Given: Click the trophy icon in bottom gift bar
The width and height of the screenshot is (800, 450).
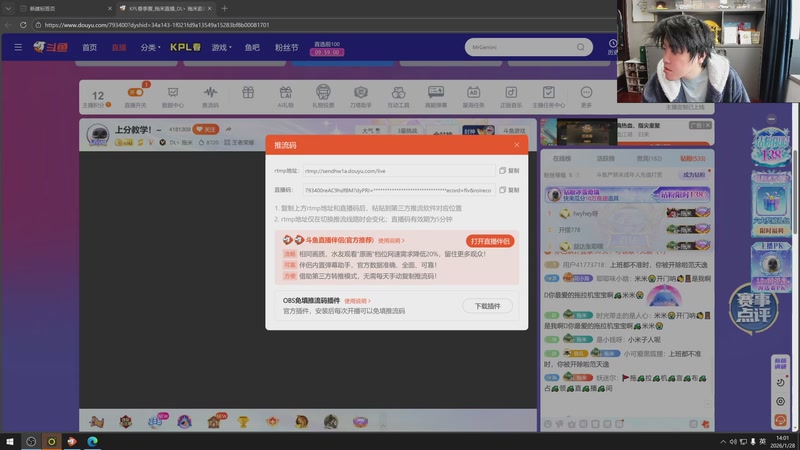Looking at the screenshot, I should tap(243, 421).
